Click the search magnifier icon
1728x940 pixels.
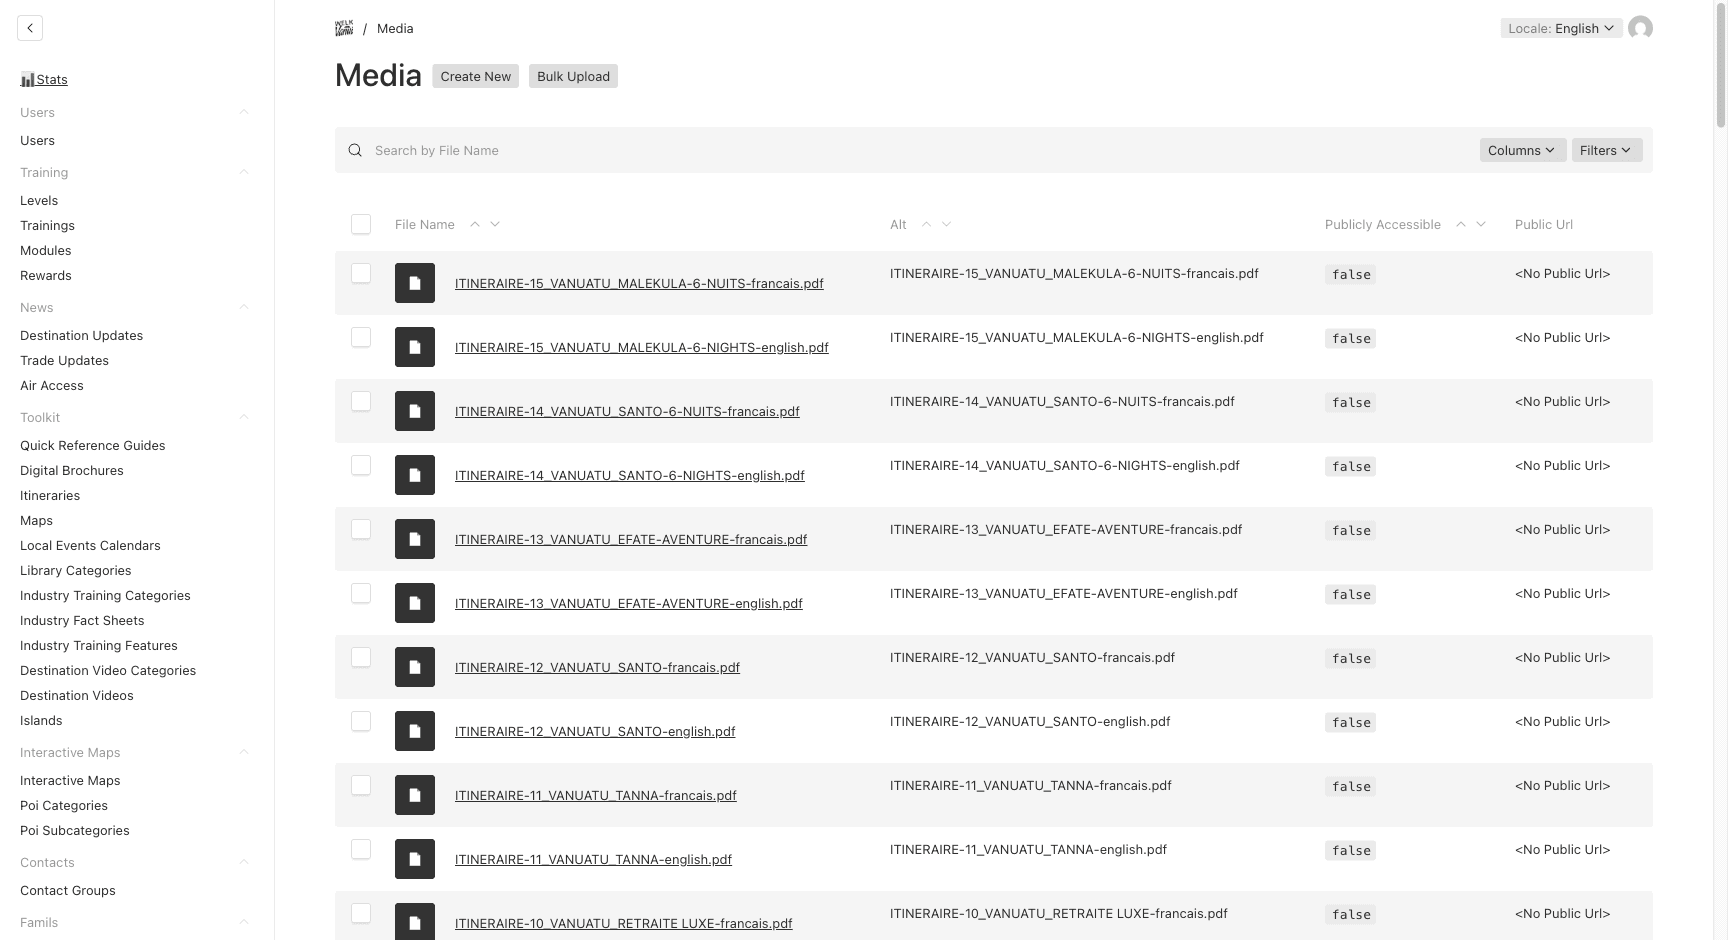tap(355, 150)
